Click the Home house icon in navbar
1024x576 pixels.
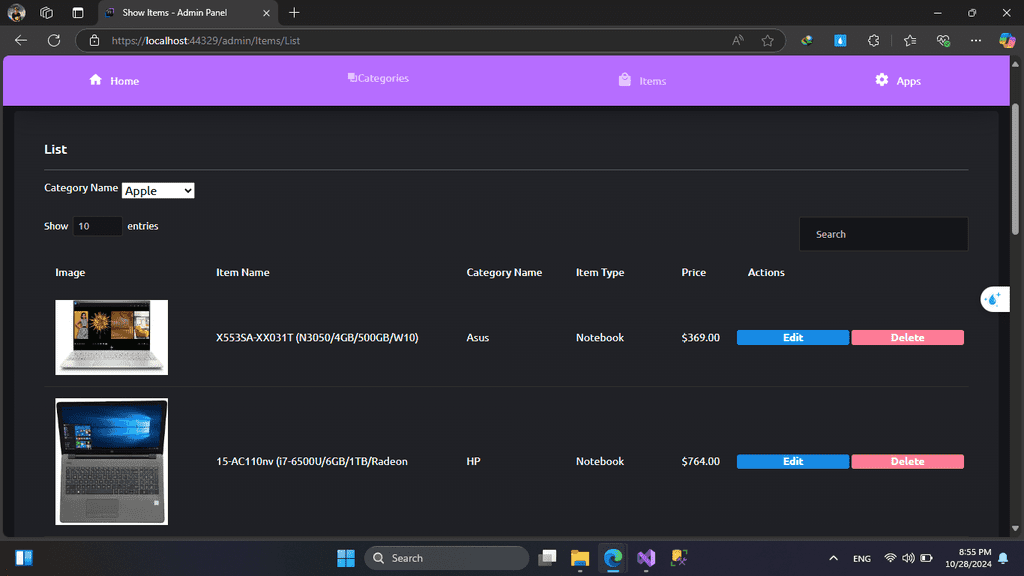(x=95, y=80)
